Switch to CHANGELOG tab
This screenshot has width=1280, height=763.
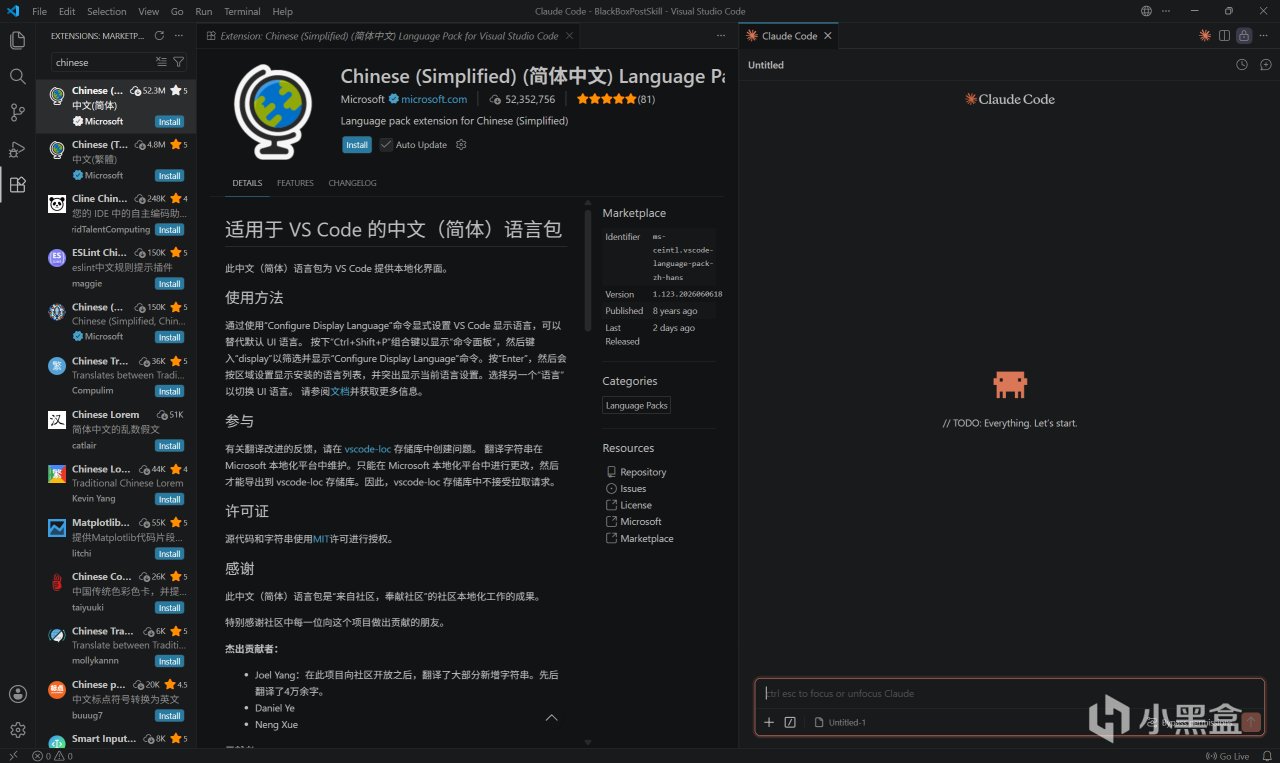(353, 183)
